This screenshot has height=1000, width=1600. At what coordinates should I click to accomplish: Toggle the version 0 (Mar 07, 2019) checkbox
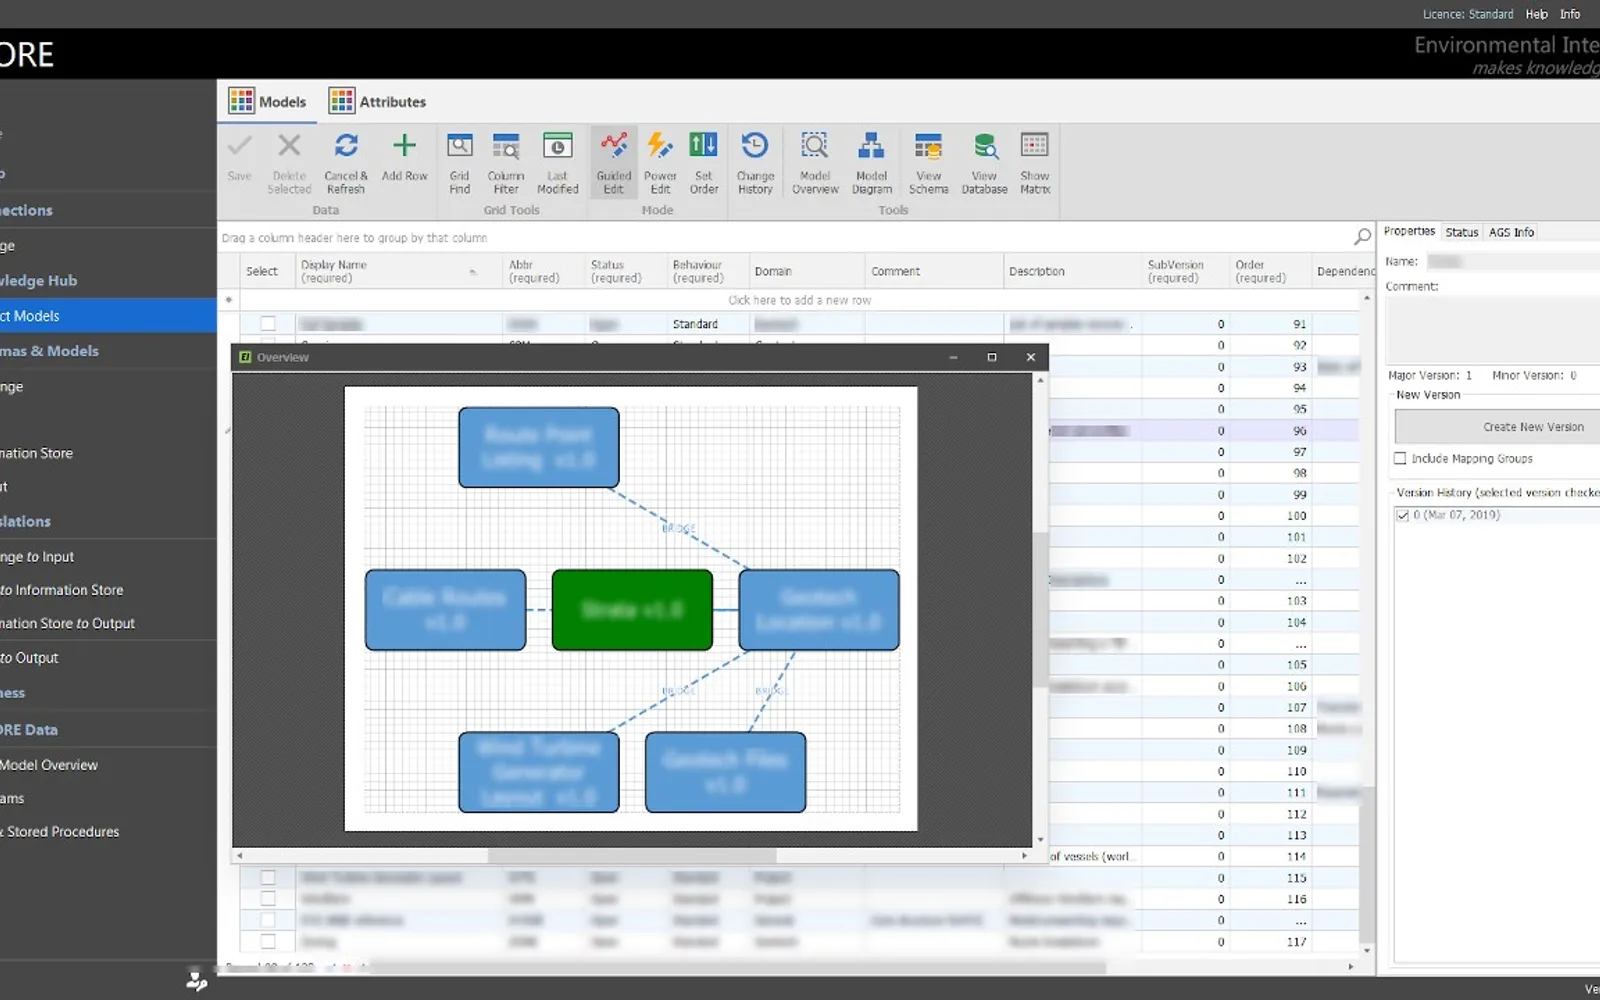[x=1403, y=515]
